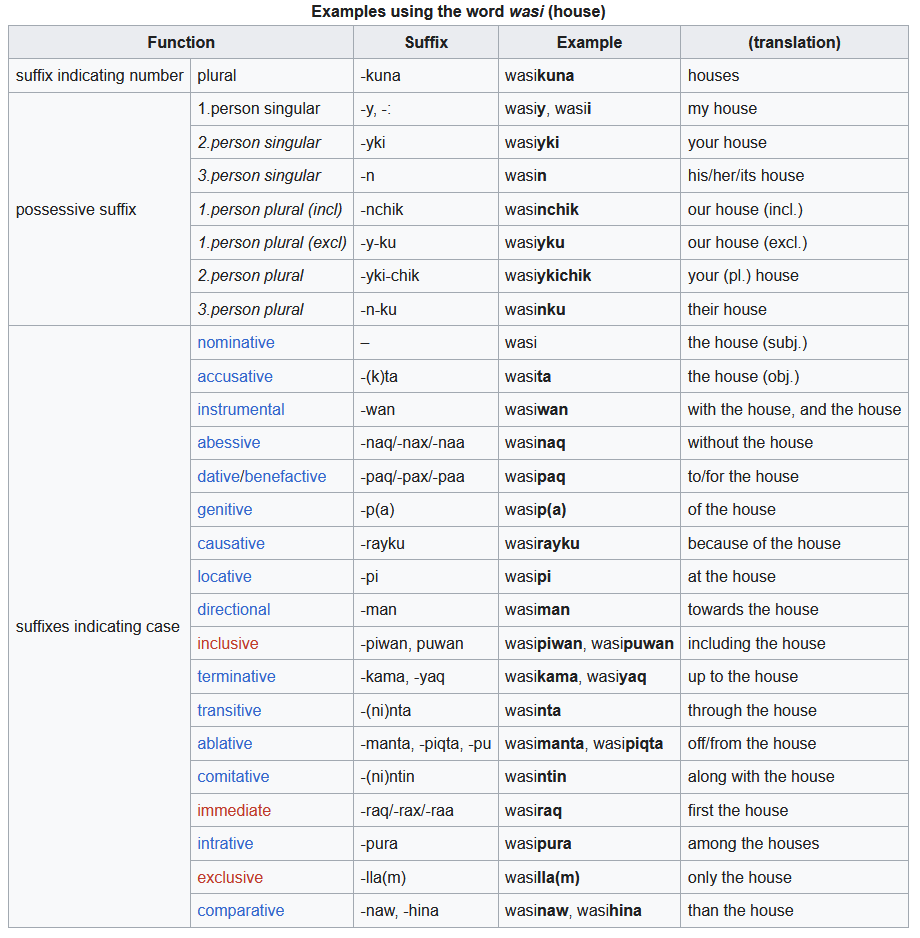This screenshot has height=938, width=920.
Task: Open the accusative case link
Action: click(x=235, y=376)
